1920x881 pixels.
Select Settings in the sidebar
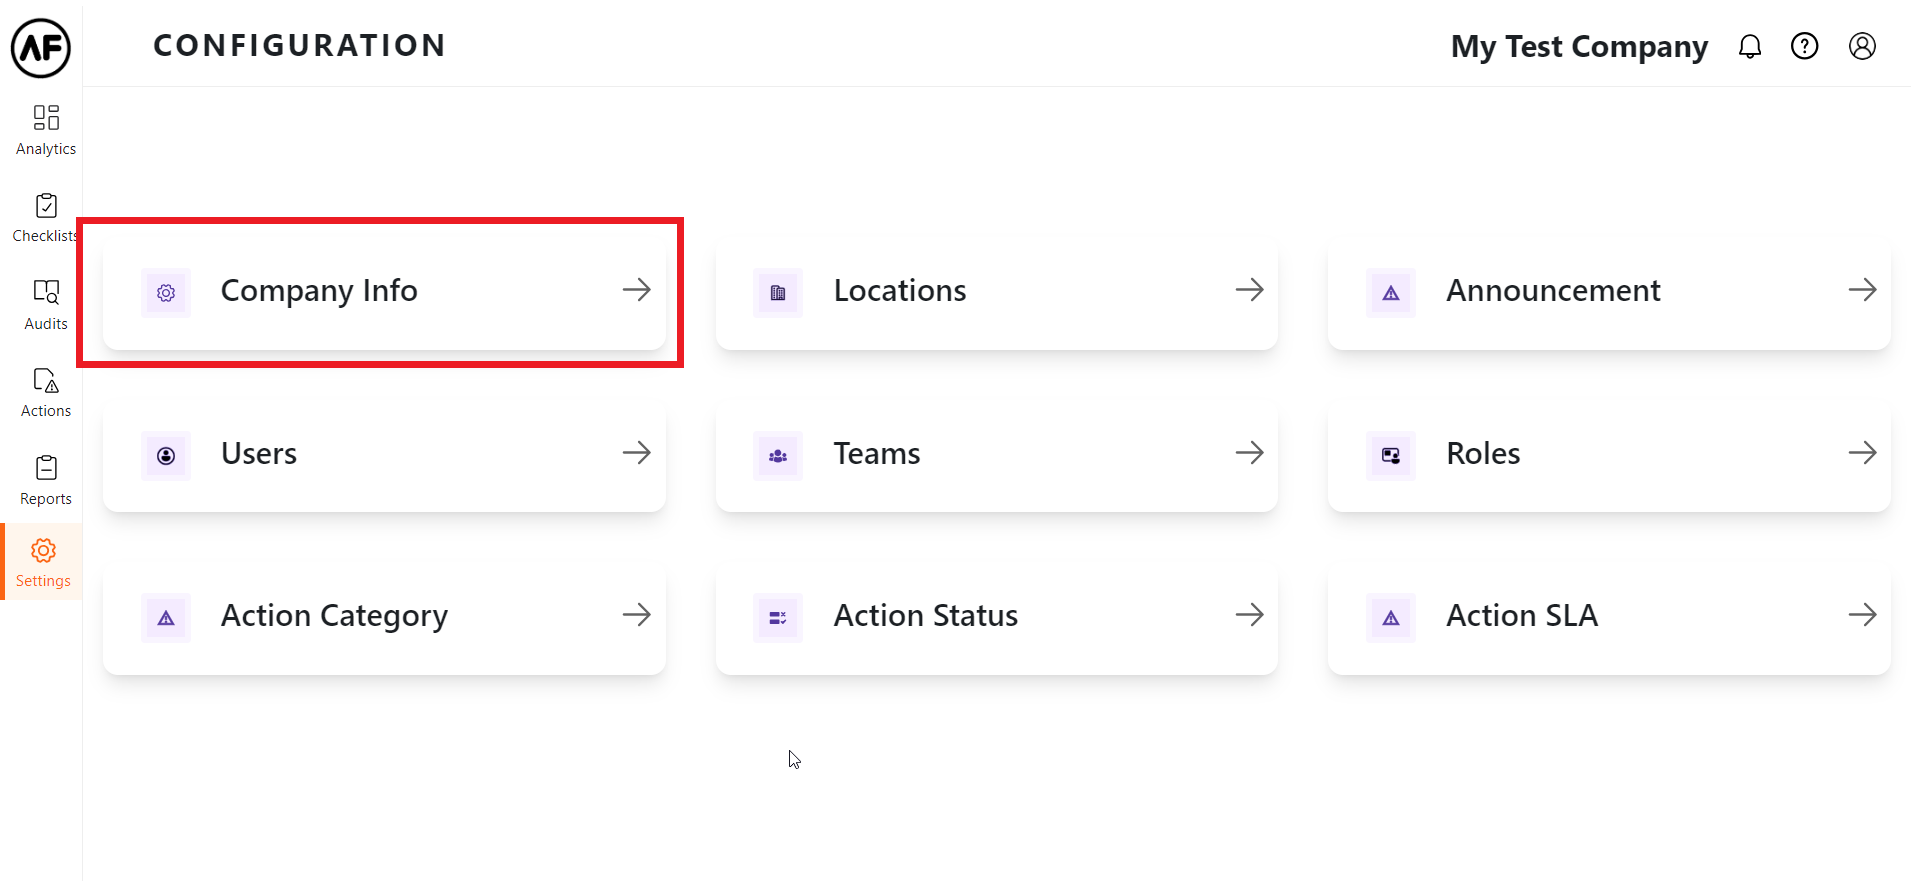pos(44,562)
